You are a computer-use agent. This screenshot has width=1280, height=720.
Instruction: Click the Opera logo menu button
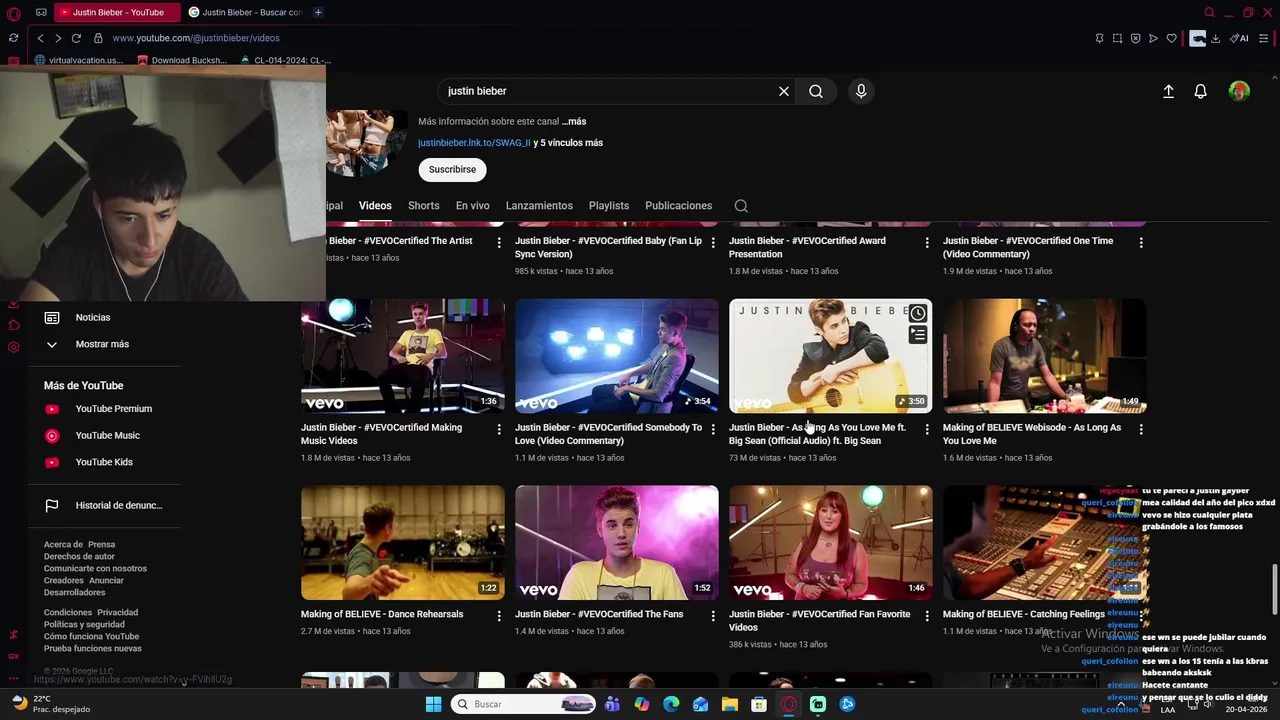coord(14,13)
